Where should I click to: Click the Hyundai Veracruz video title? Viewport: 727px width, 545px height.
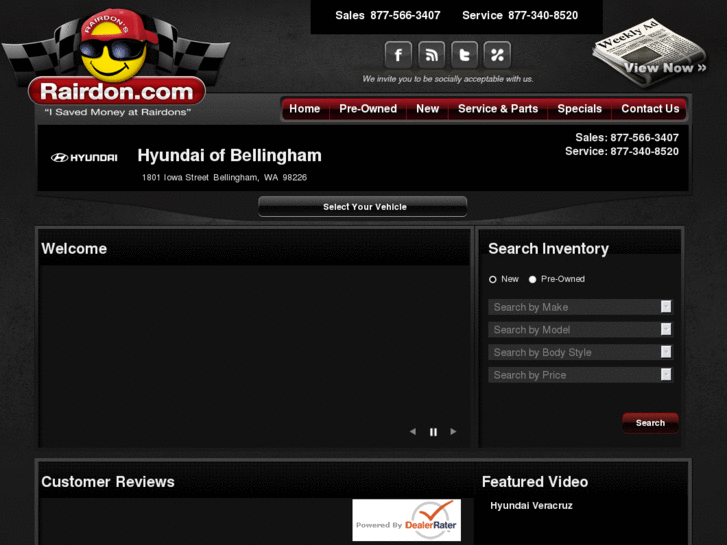(x=531, y=506)
